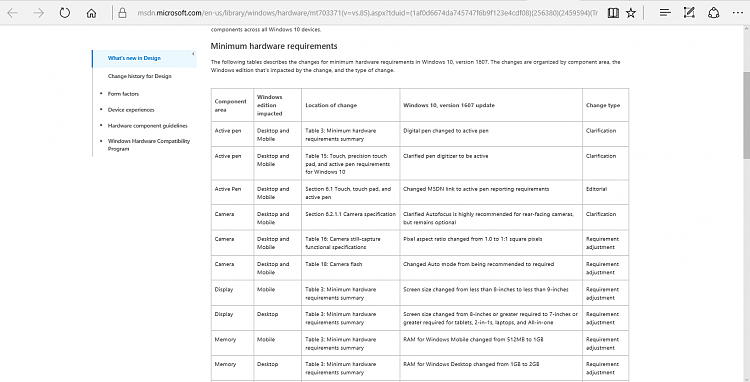Add page to favorites with star icon
This screenshot has height=382, width=750.
click(631, 13)
